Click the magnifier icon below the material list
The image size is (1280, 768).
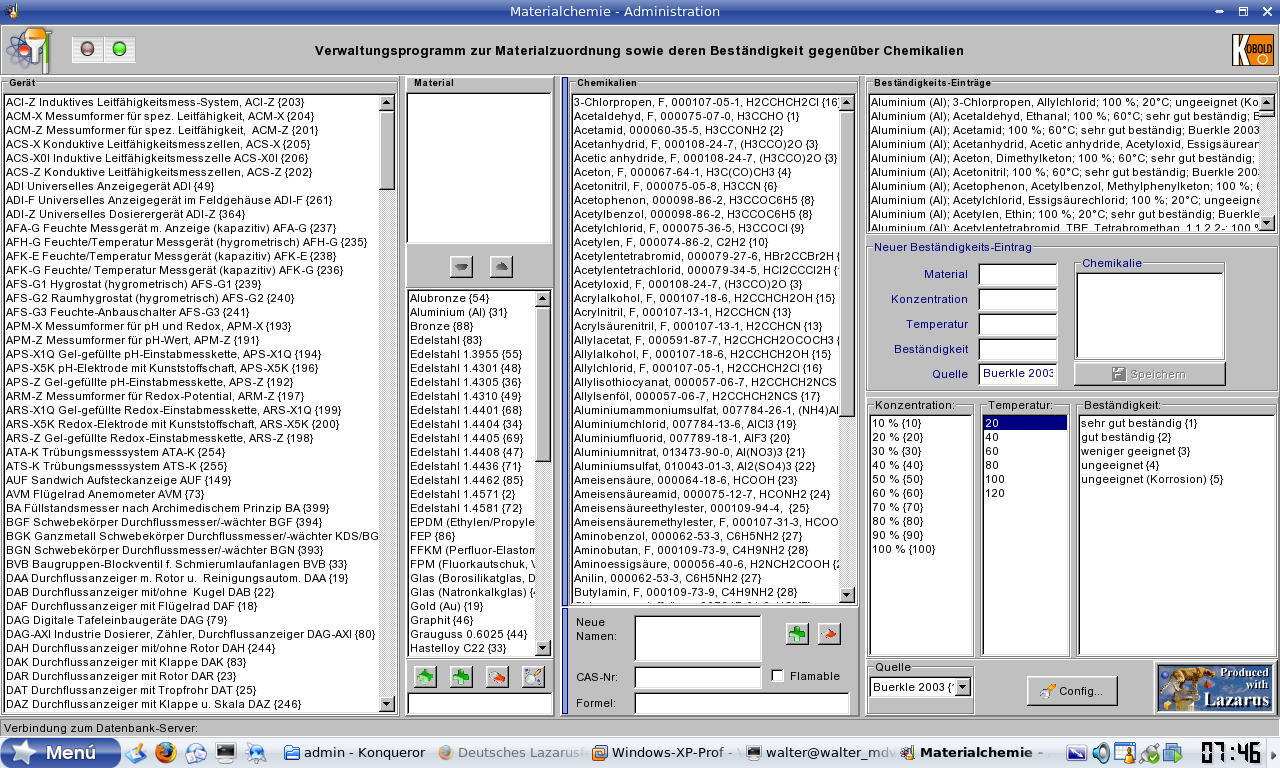pos(533,677)
